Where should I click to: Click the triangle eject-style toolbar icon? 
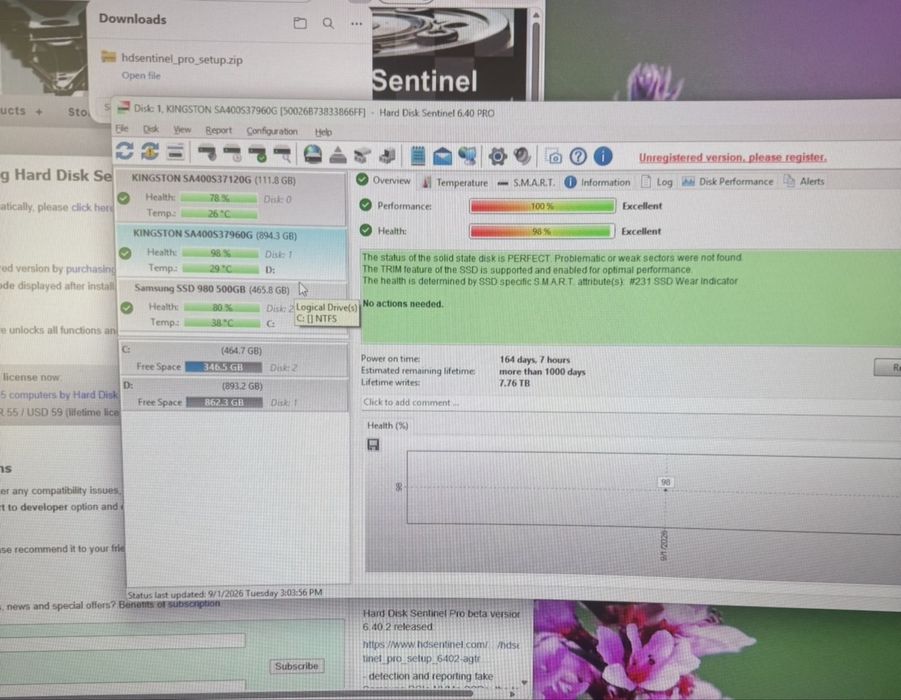click(338, 155)
